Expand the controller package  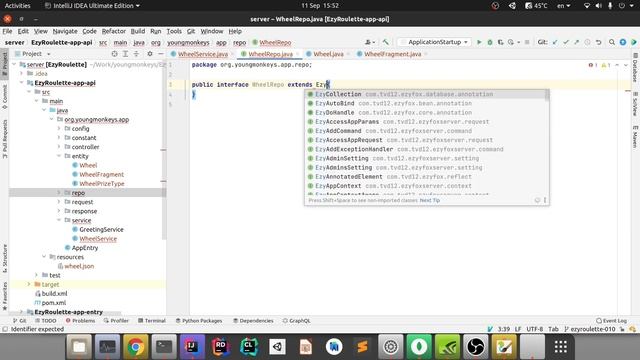click(59, 147)
